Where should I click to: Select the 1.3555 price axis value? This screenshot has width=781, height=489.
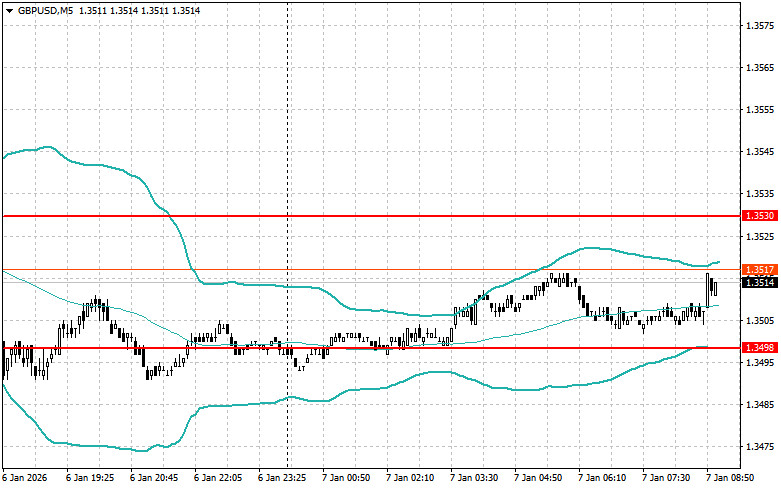click(x=760, y=110)
